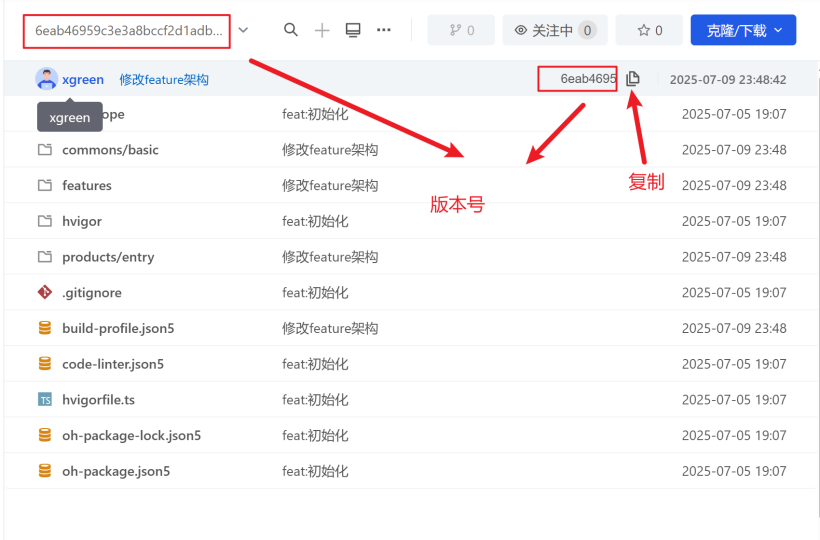Click the fork button showing 0

460,30
